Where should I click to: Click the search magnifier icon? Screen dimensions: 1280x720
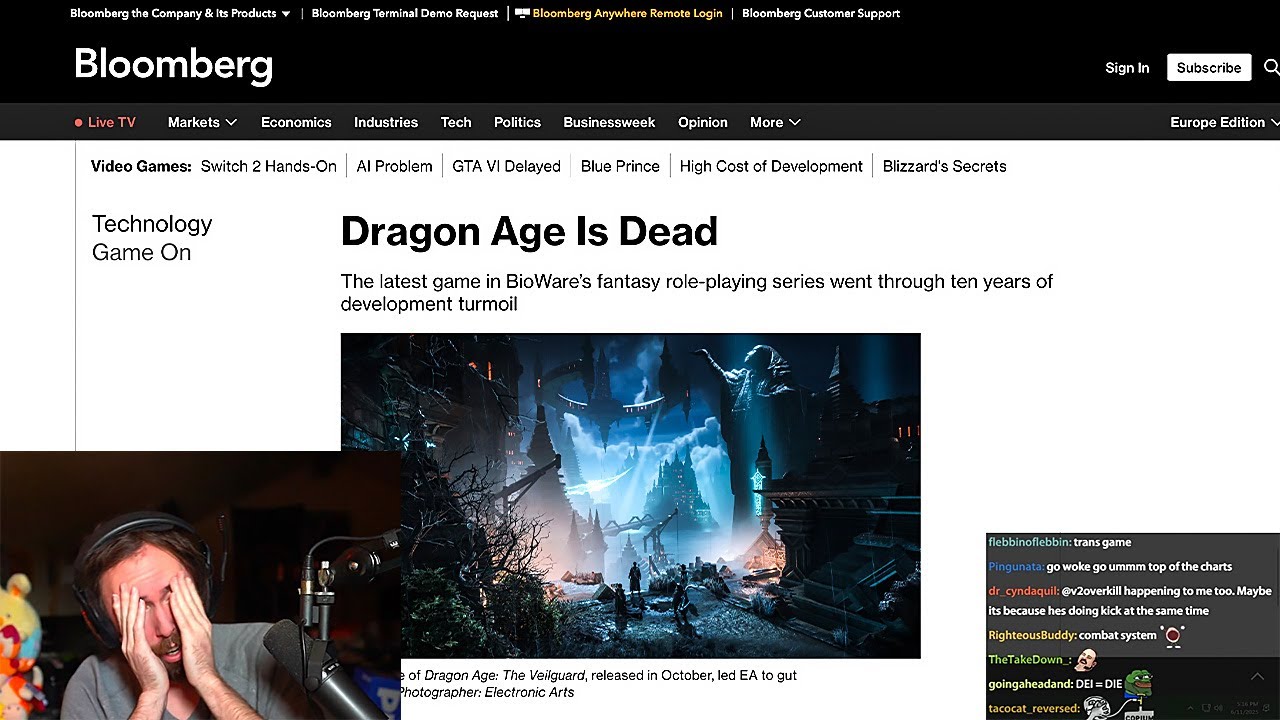[1271, 67]
